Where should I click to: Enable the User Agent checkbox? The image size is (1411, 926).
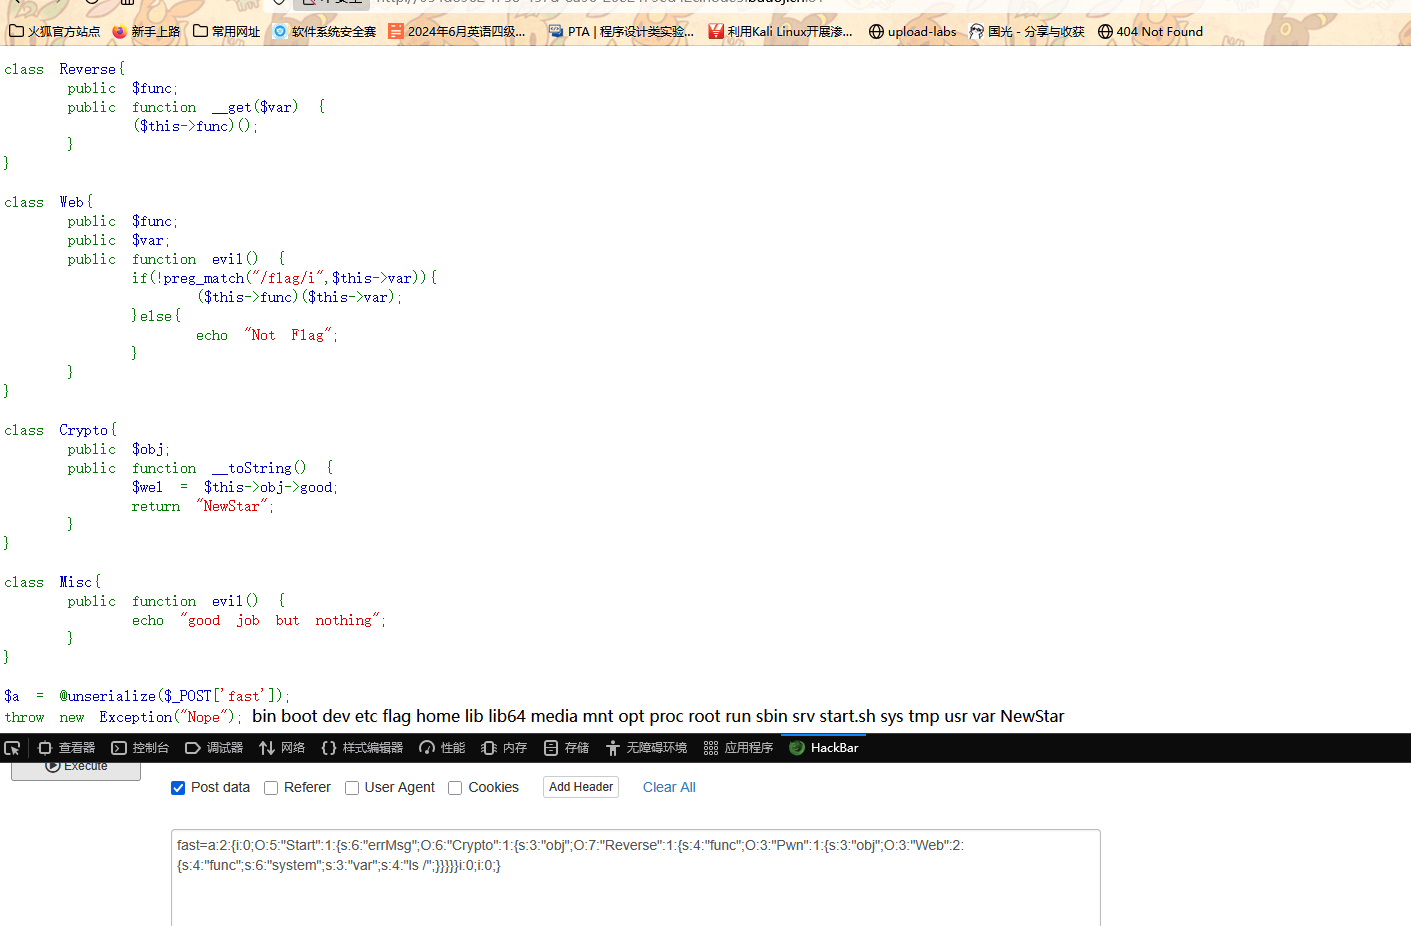point(352,788)
